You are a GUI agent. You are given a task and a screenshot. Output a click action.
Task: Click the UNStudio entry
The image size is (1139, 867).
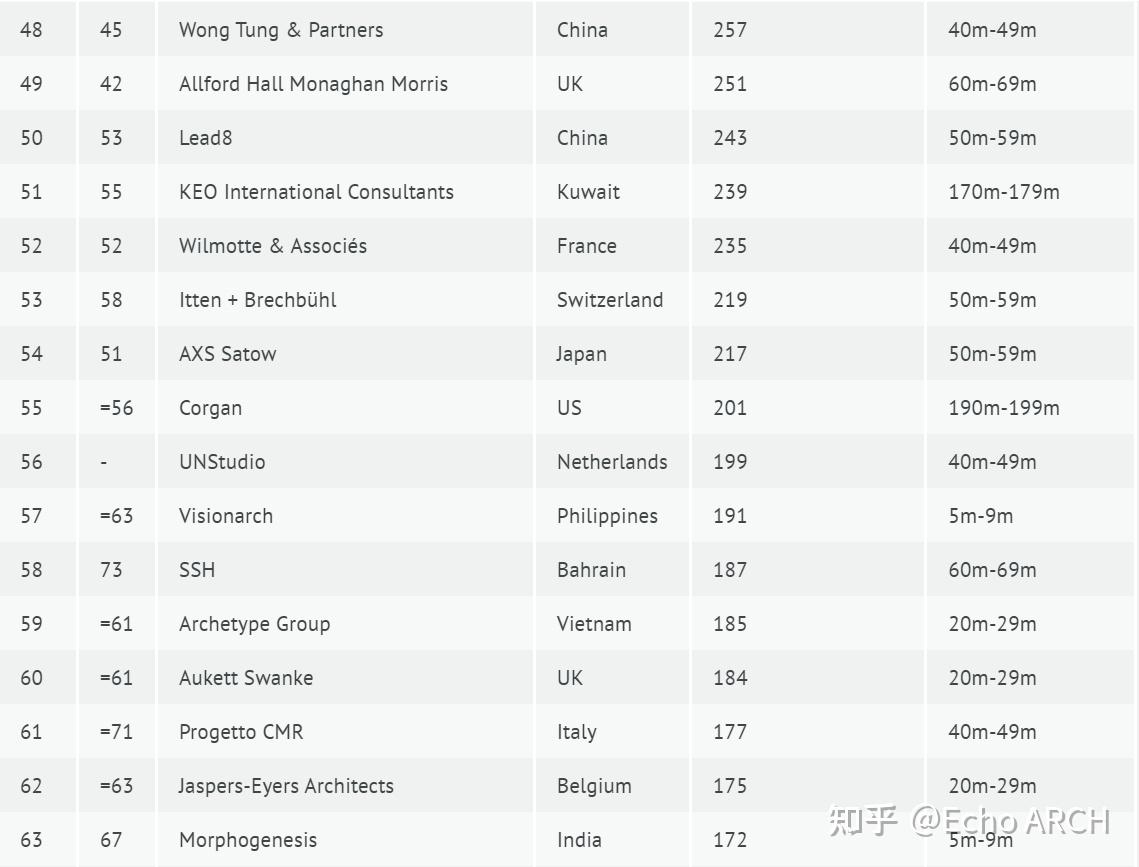tap(222, 462)
